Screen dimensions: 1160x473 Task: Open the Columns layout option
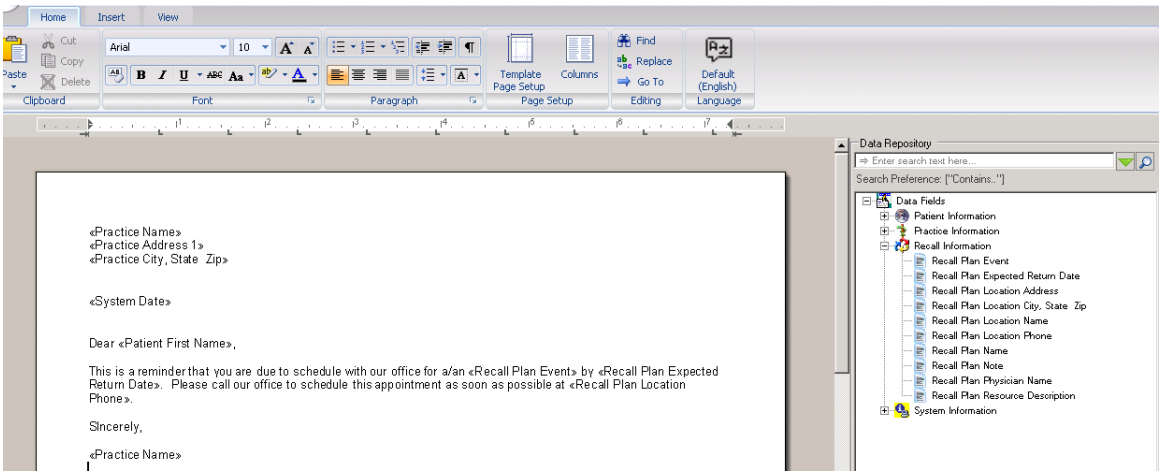coord(579,57)
